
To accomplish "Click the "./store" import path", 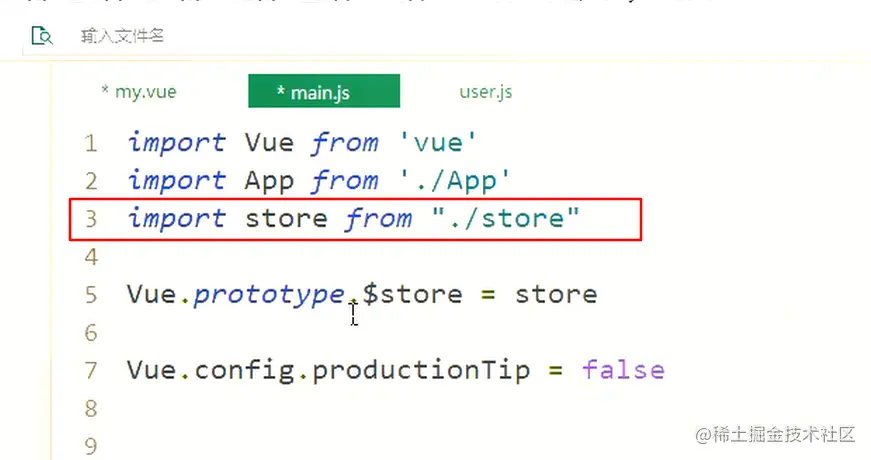I will coord(506,218).
